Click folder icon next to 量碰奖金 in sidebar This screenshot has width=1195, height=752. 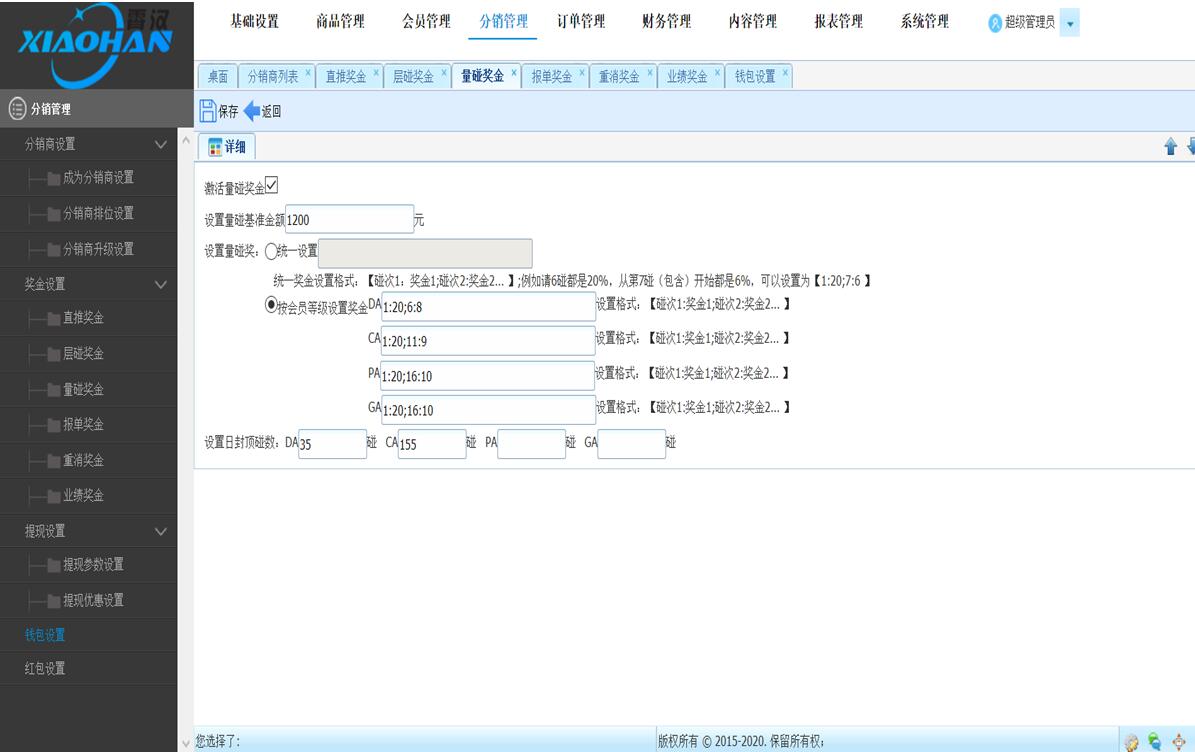tap(54, 390)
